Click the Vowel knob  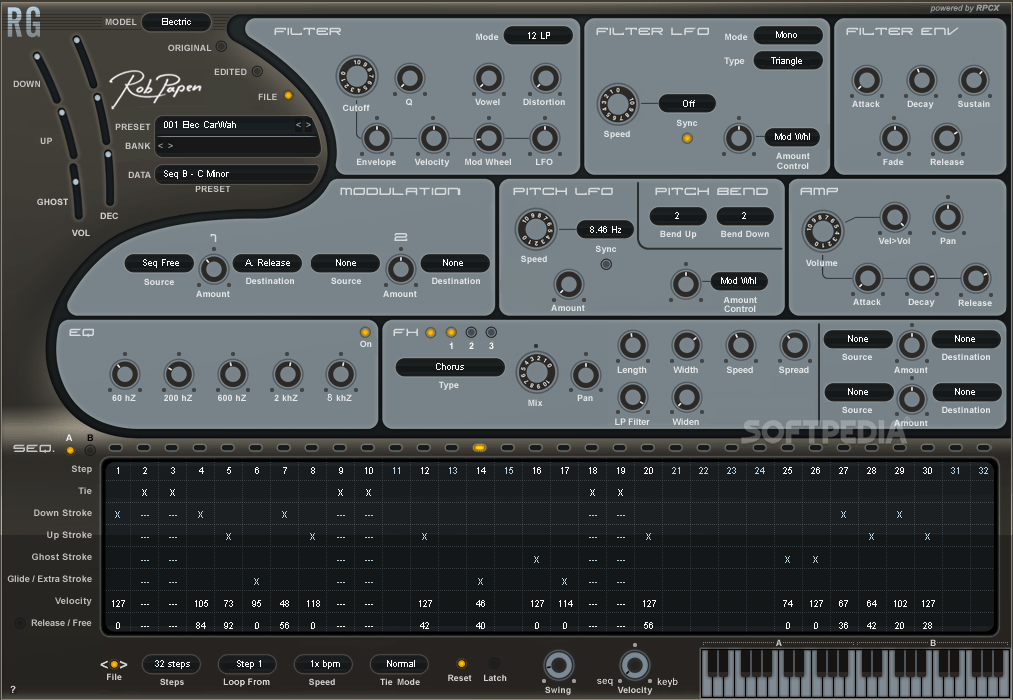point(488,79)
